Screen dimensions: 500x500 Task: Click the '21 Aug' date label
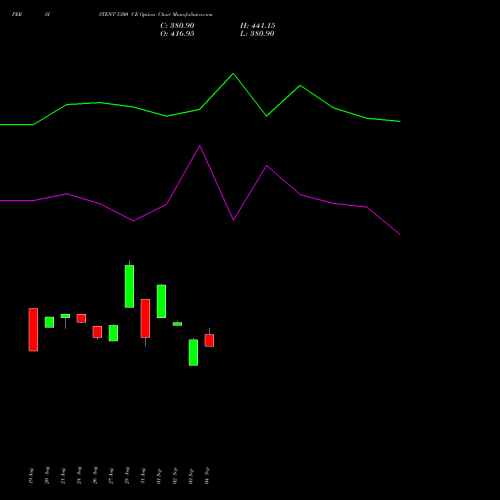[x=63, y=476]
